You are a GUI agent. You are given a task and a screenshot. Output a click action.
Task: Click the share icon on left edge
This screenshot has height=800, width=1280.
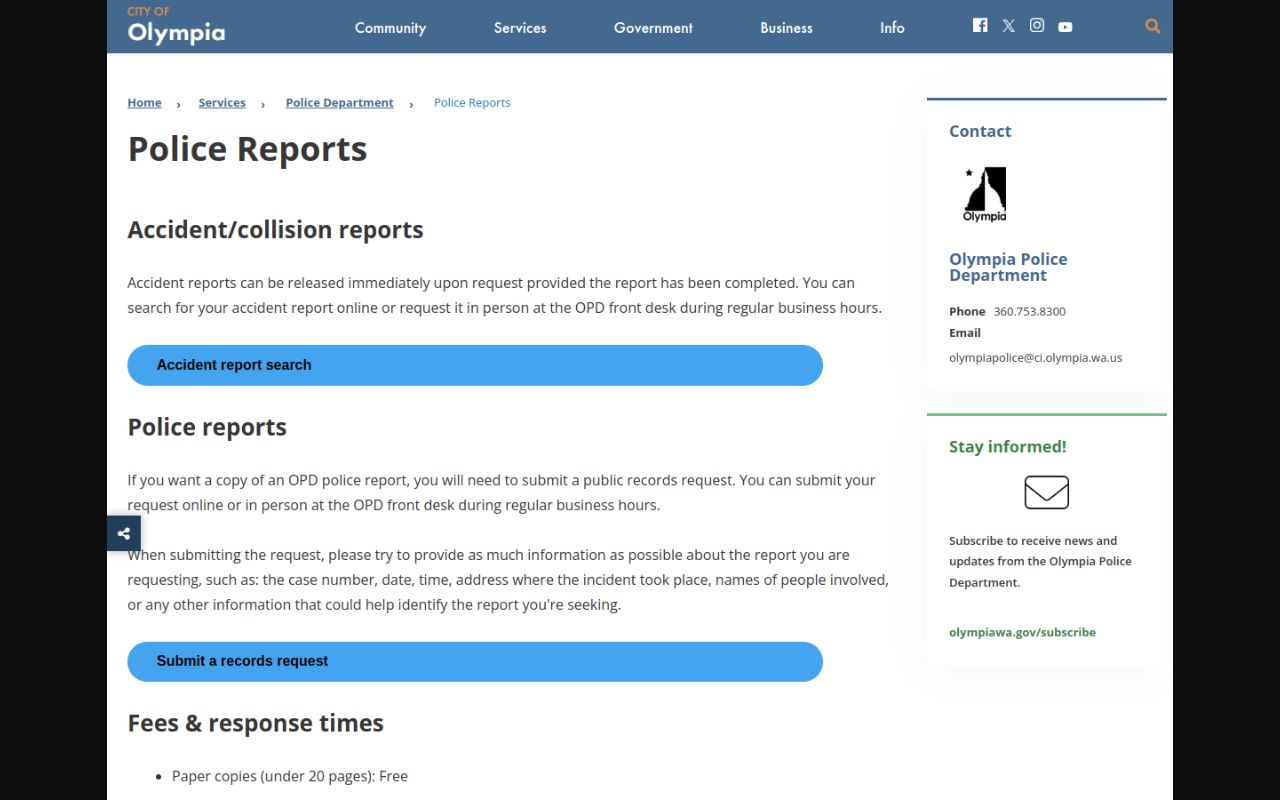click(124, 534)
